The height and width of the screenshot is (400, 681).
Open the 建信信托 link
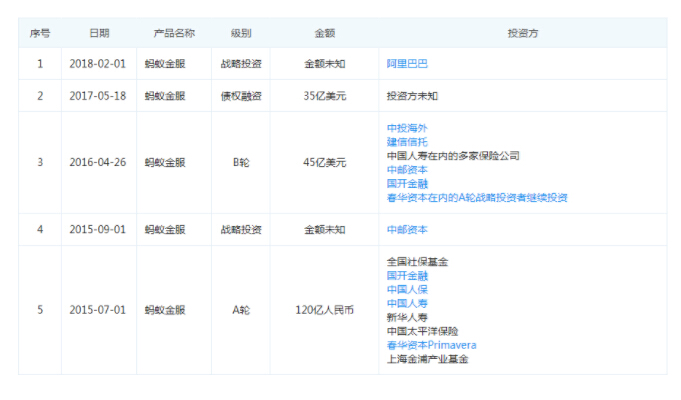click(x=407, y=142)
